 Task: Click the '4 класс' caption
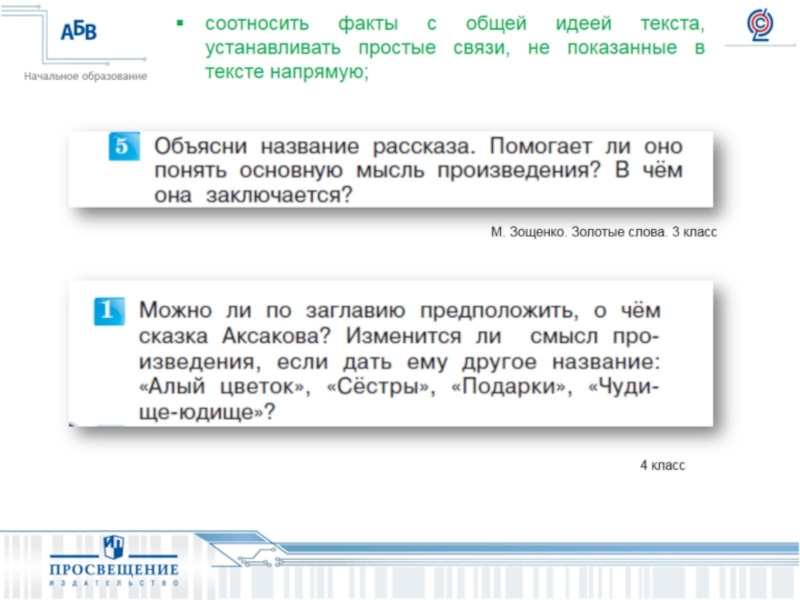tap(662, 465)
